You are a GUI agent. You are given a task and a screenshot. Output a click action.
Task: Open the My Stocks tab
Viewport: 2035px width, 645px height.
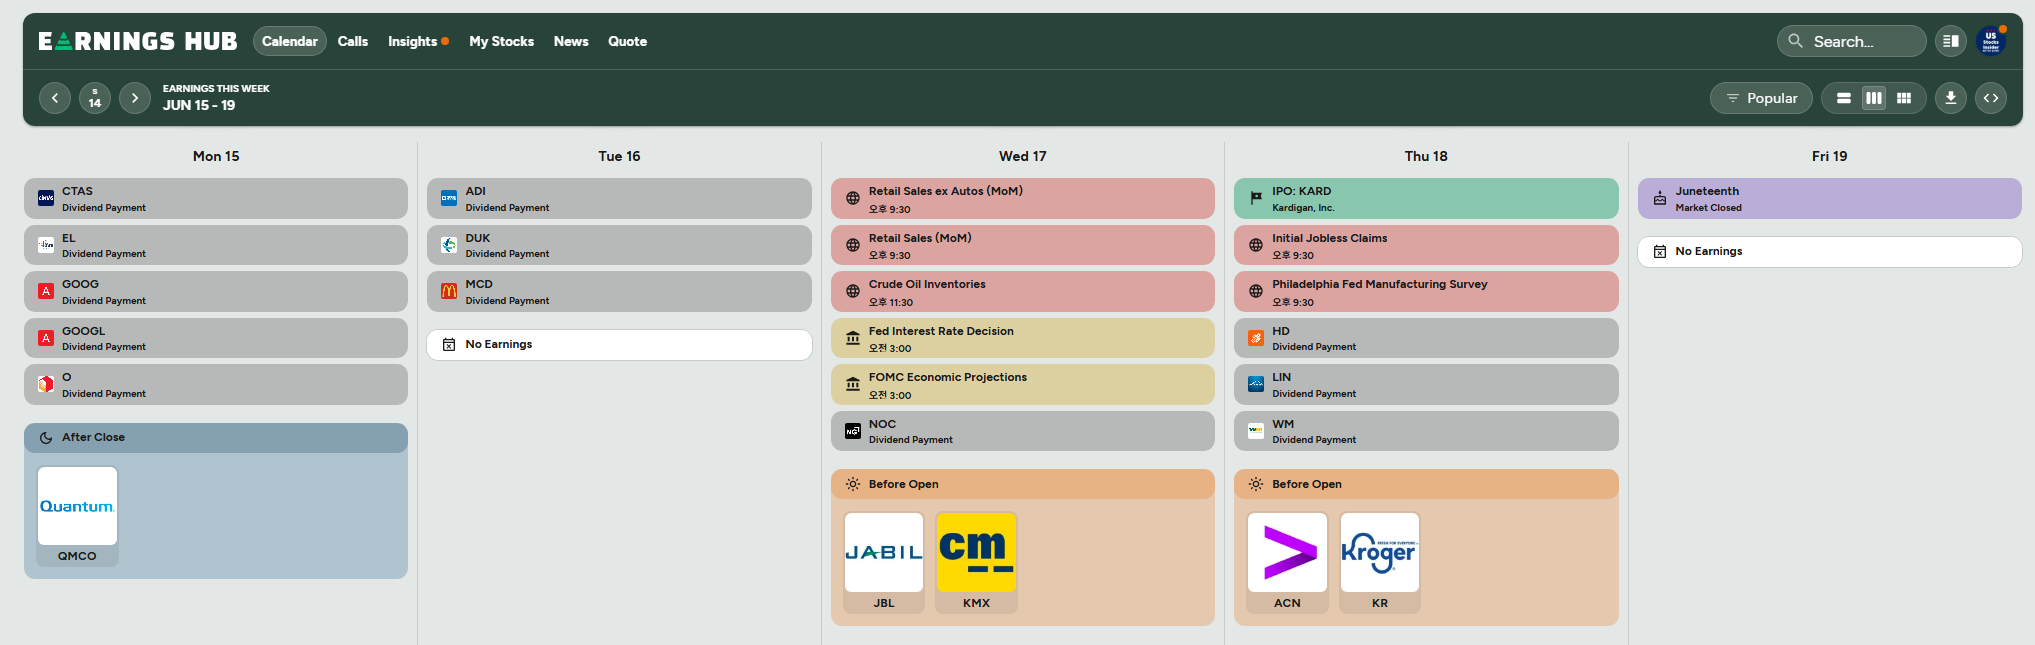501,41
